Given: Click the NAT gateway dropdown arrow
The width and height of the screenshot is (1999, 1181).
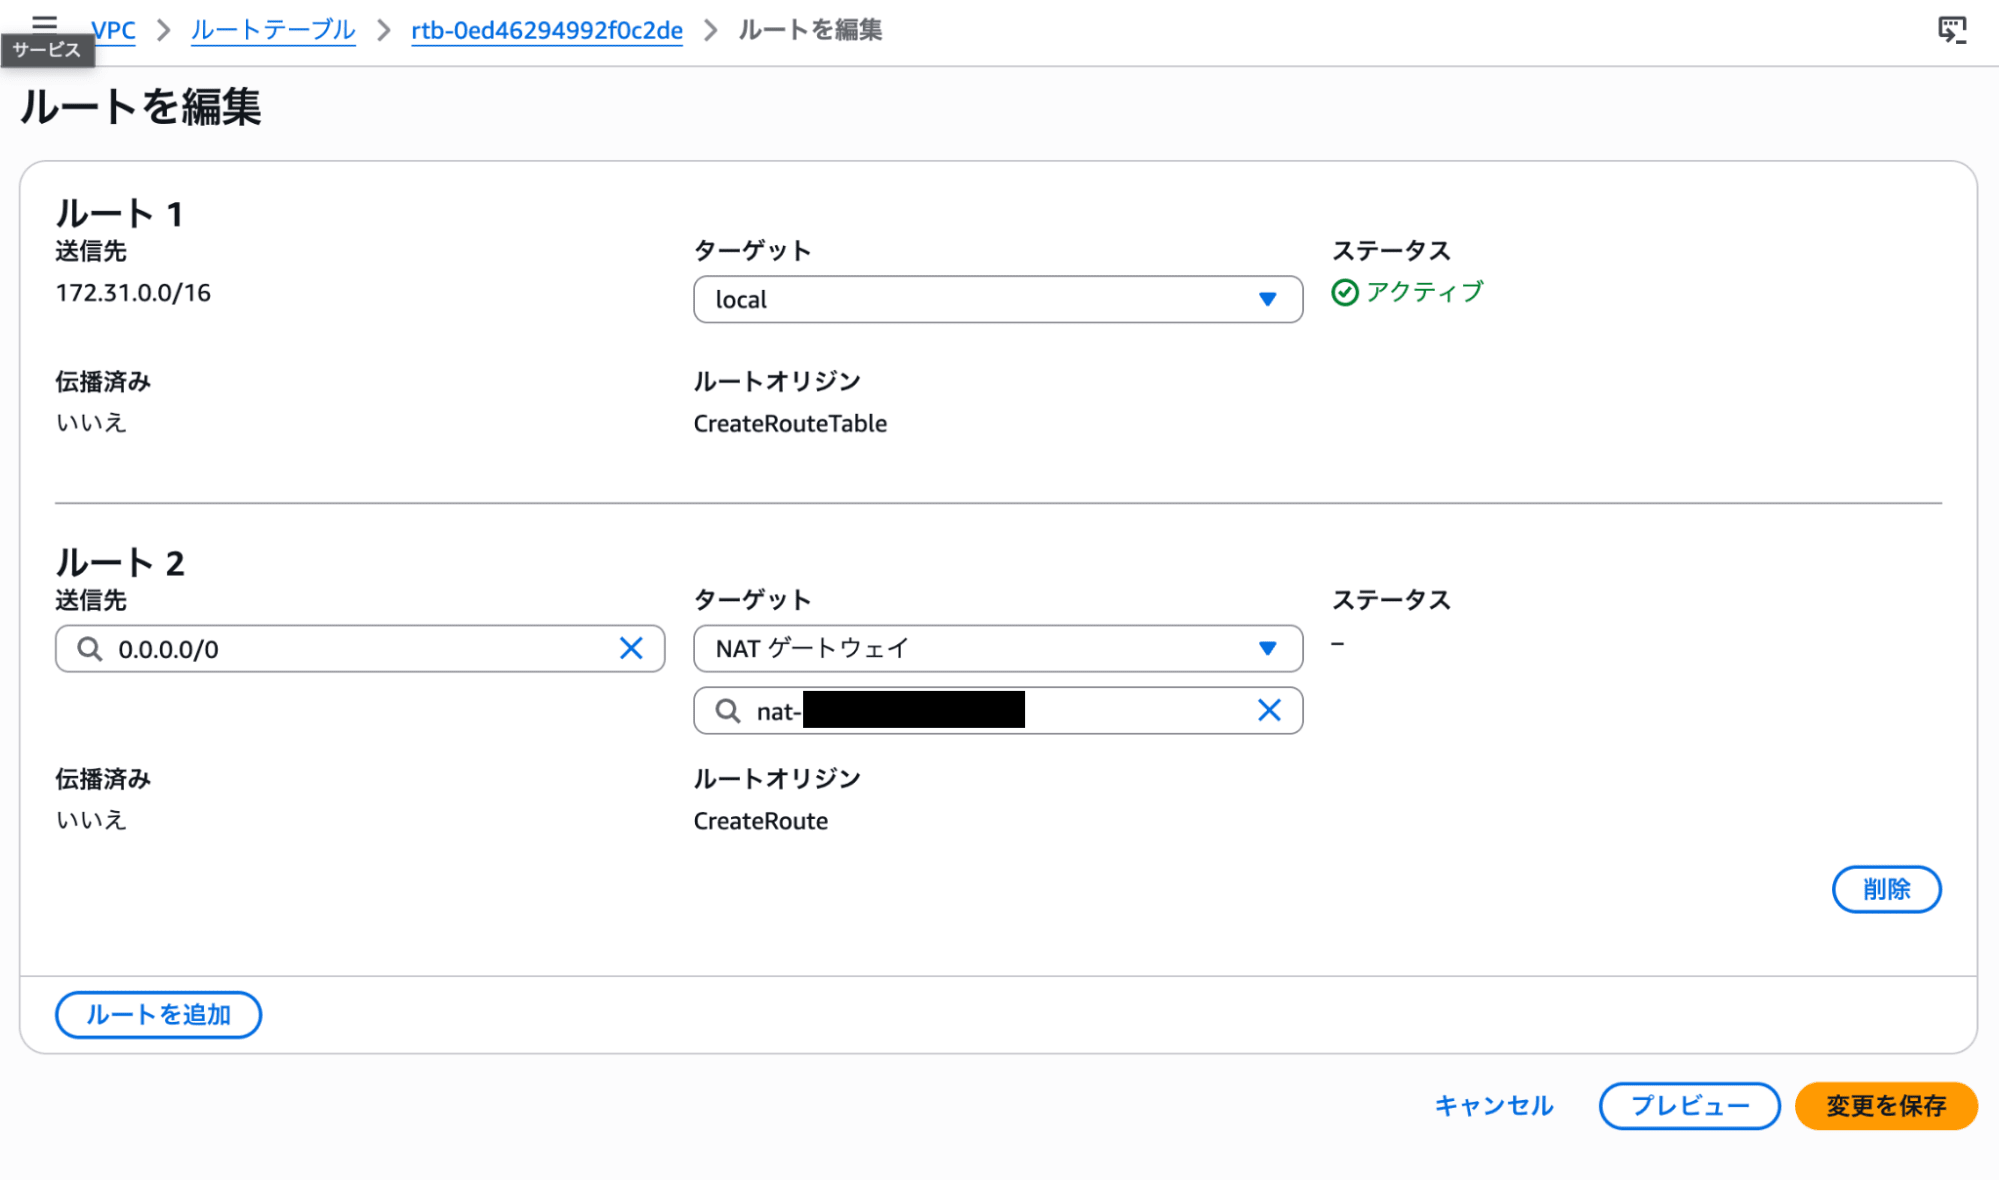Looking at the screenshot, I should pyautogui.click(x=1267, y=649).
